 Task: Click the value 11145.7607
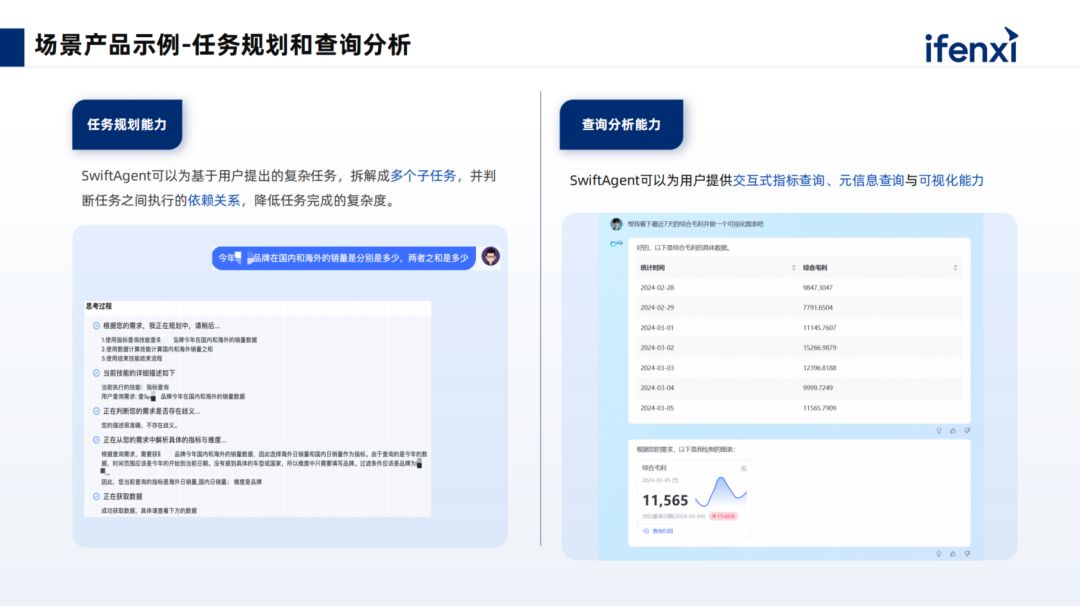click(820, 328)
